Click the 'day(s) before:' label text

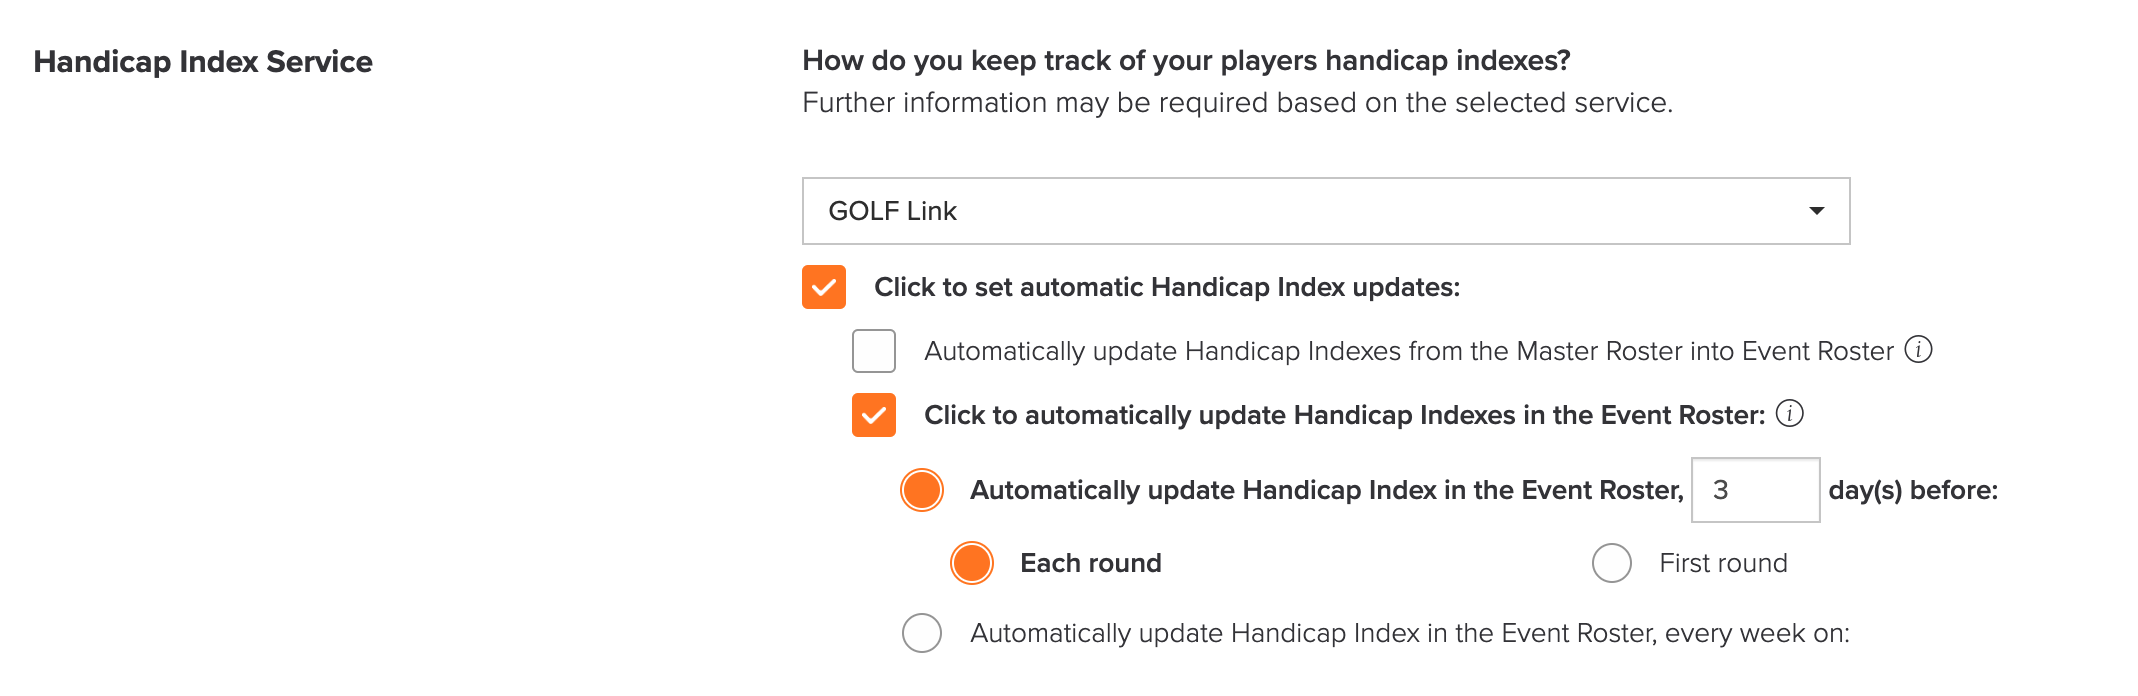pyautogui.click(x=1913, y=490)
